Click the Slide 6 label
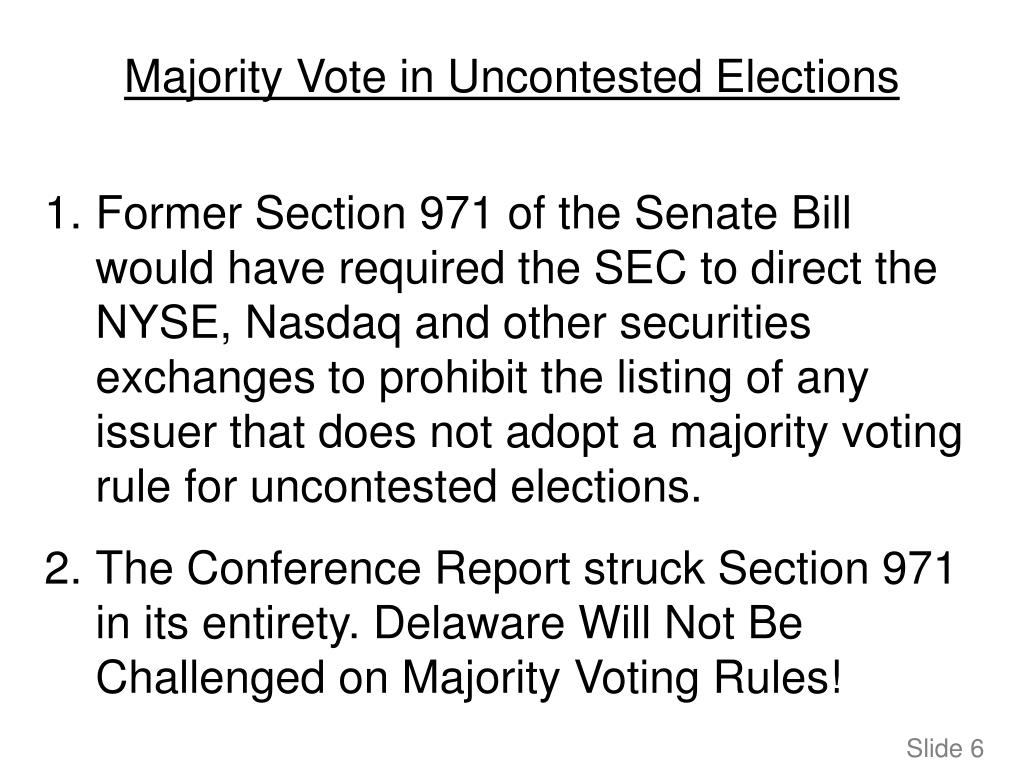 point(945,748)
